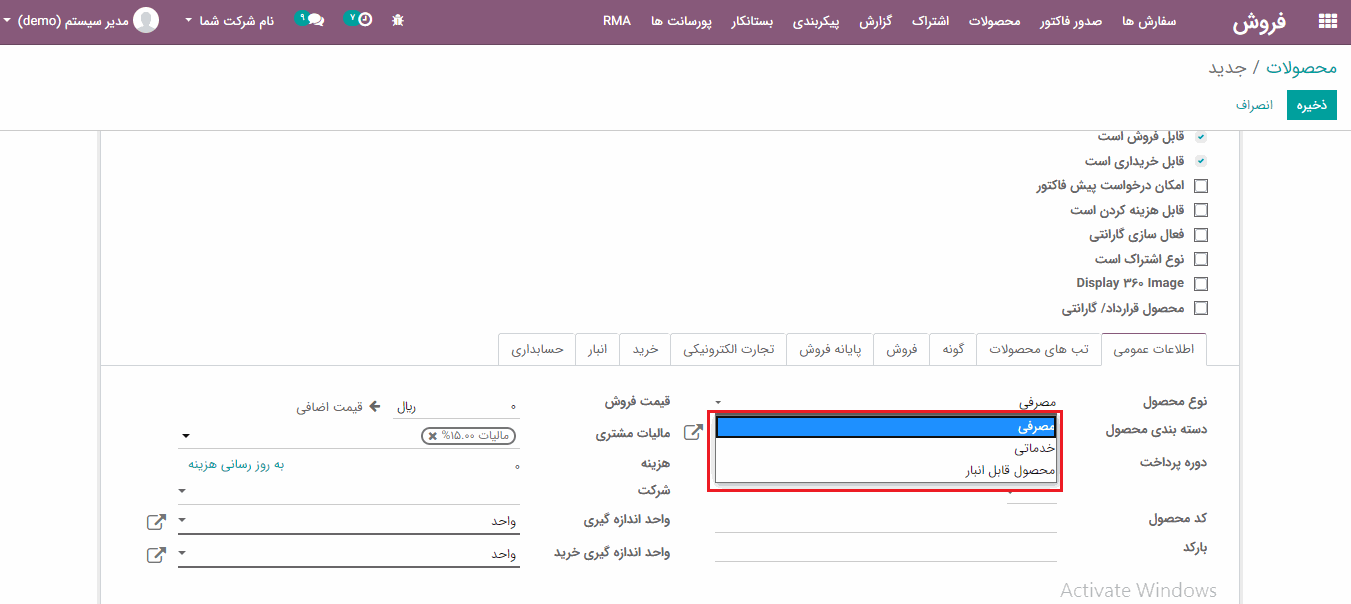Enable امکان درخواست پیش فاکتور checkbox
Viewport: 1351px width, 604px height.
pyautogui.click(x=1201, y=186)
